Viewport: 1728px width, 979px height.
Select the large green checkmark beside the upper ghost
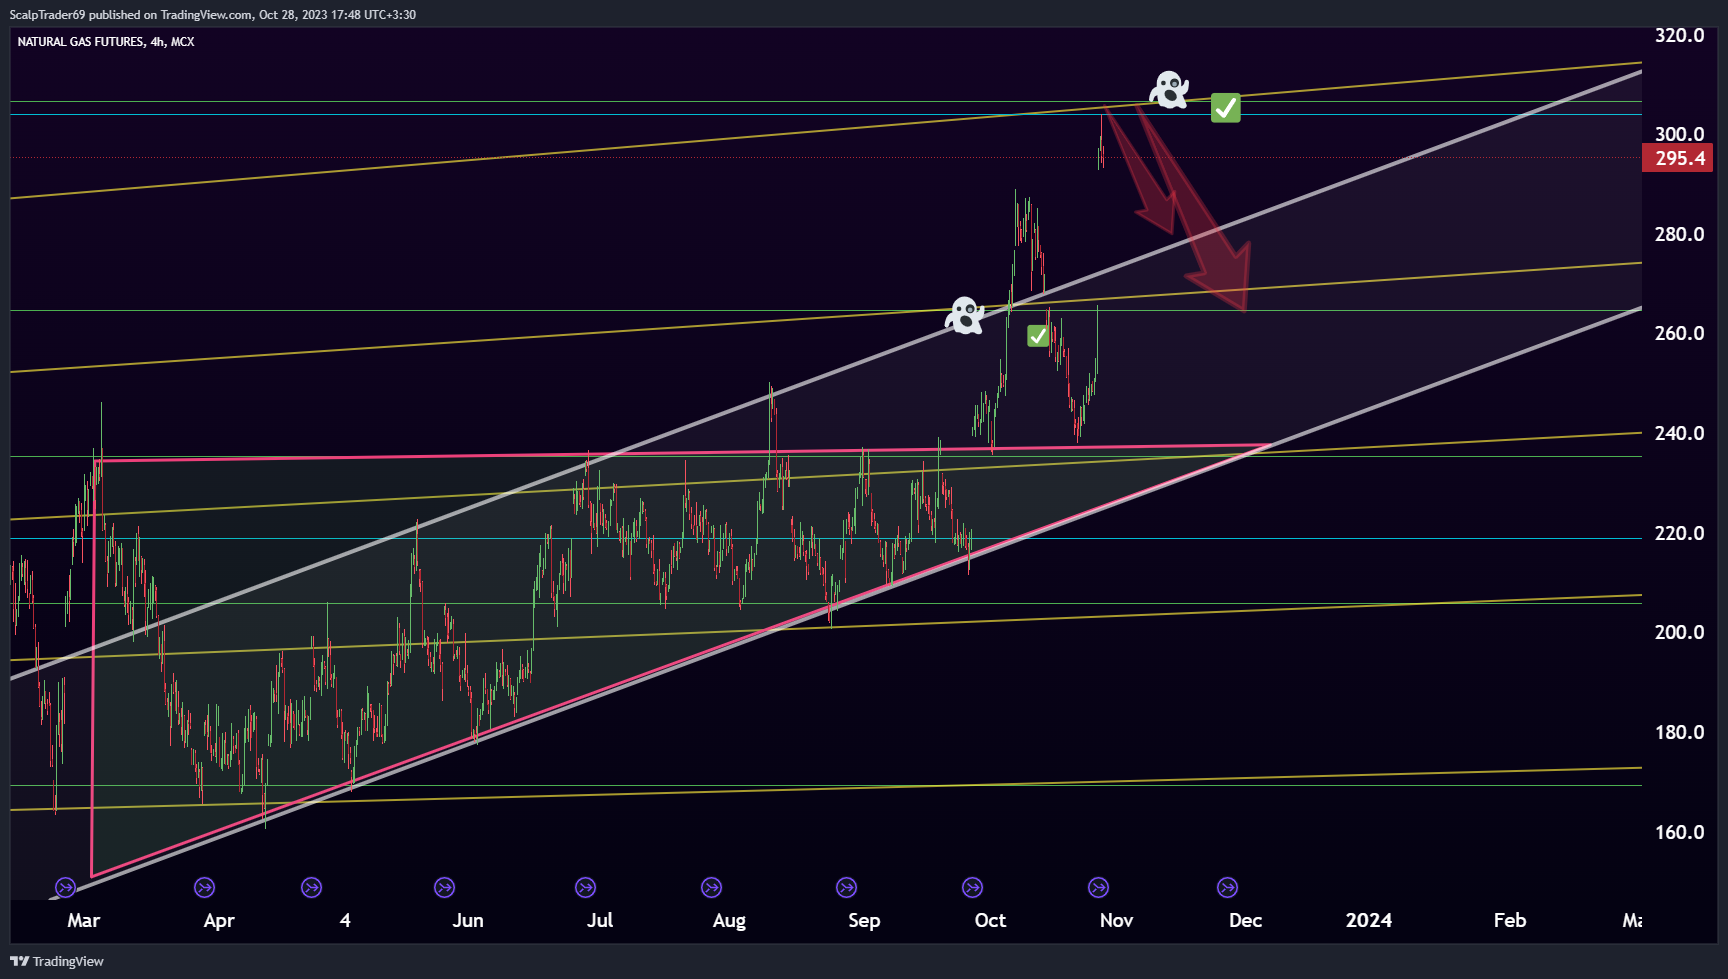pos(1226,107)
